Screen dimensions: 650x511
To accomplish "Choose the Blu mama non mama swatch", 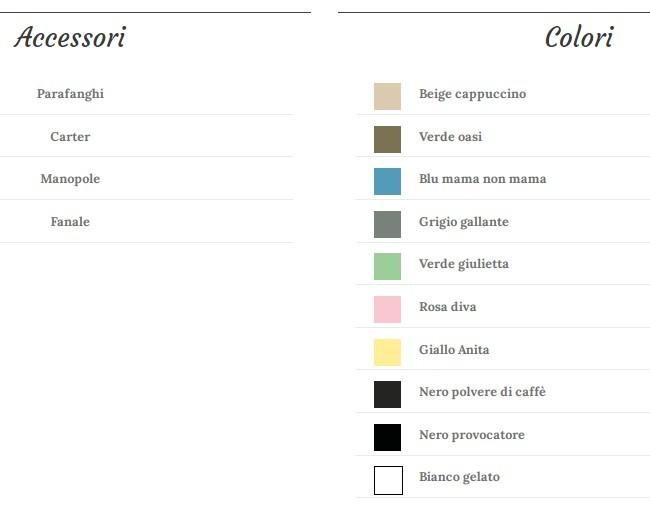I will [x=387, y=181].
